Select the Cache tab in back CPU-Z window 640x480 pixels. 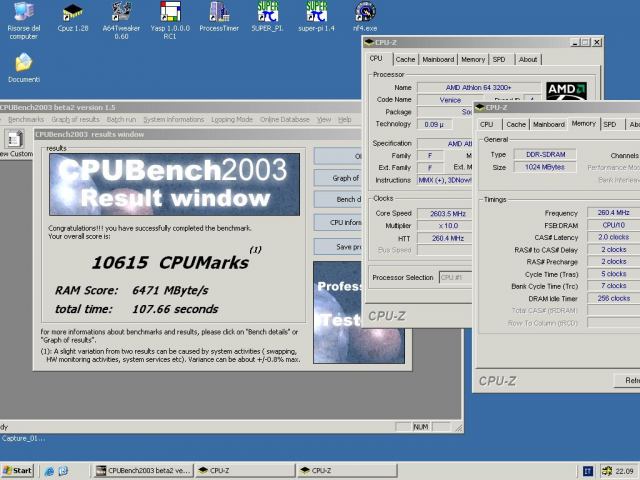pyautogui.click(x=405, y=60)
